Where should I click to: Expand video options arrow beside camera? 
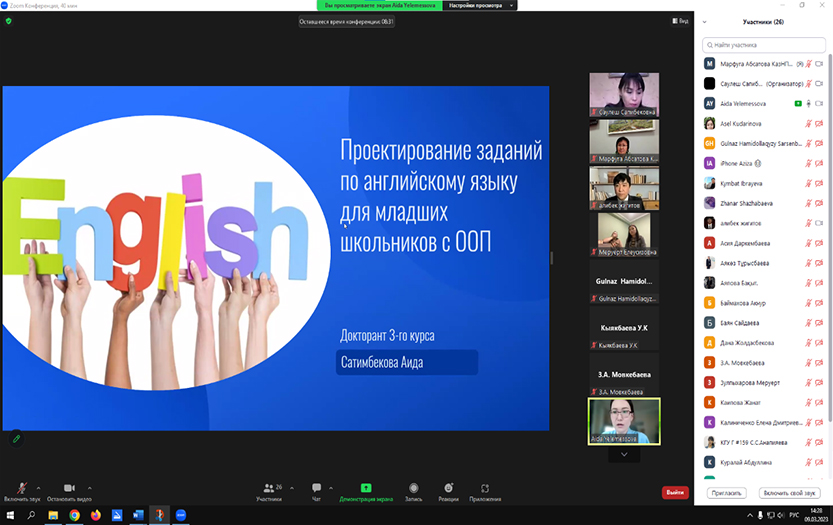90,487
